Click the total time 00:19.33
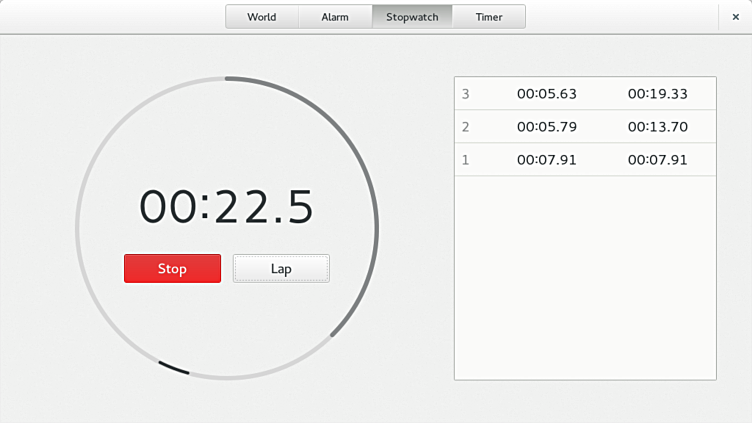Image resolution: width=752 pixels, height=423 pixels. click(657, 94)
